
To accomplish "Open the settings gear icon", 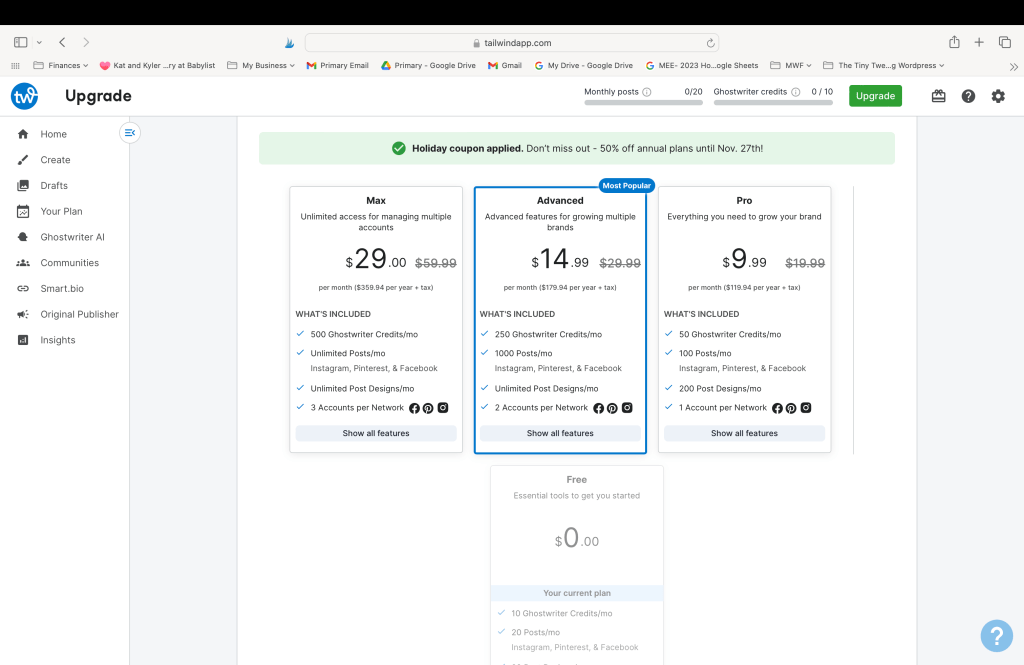I will pos(998,96).
